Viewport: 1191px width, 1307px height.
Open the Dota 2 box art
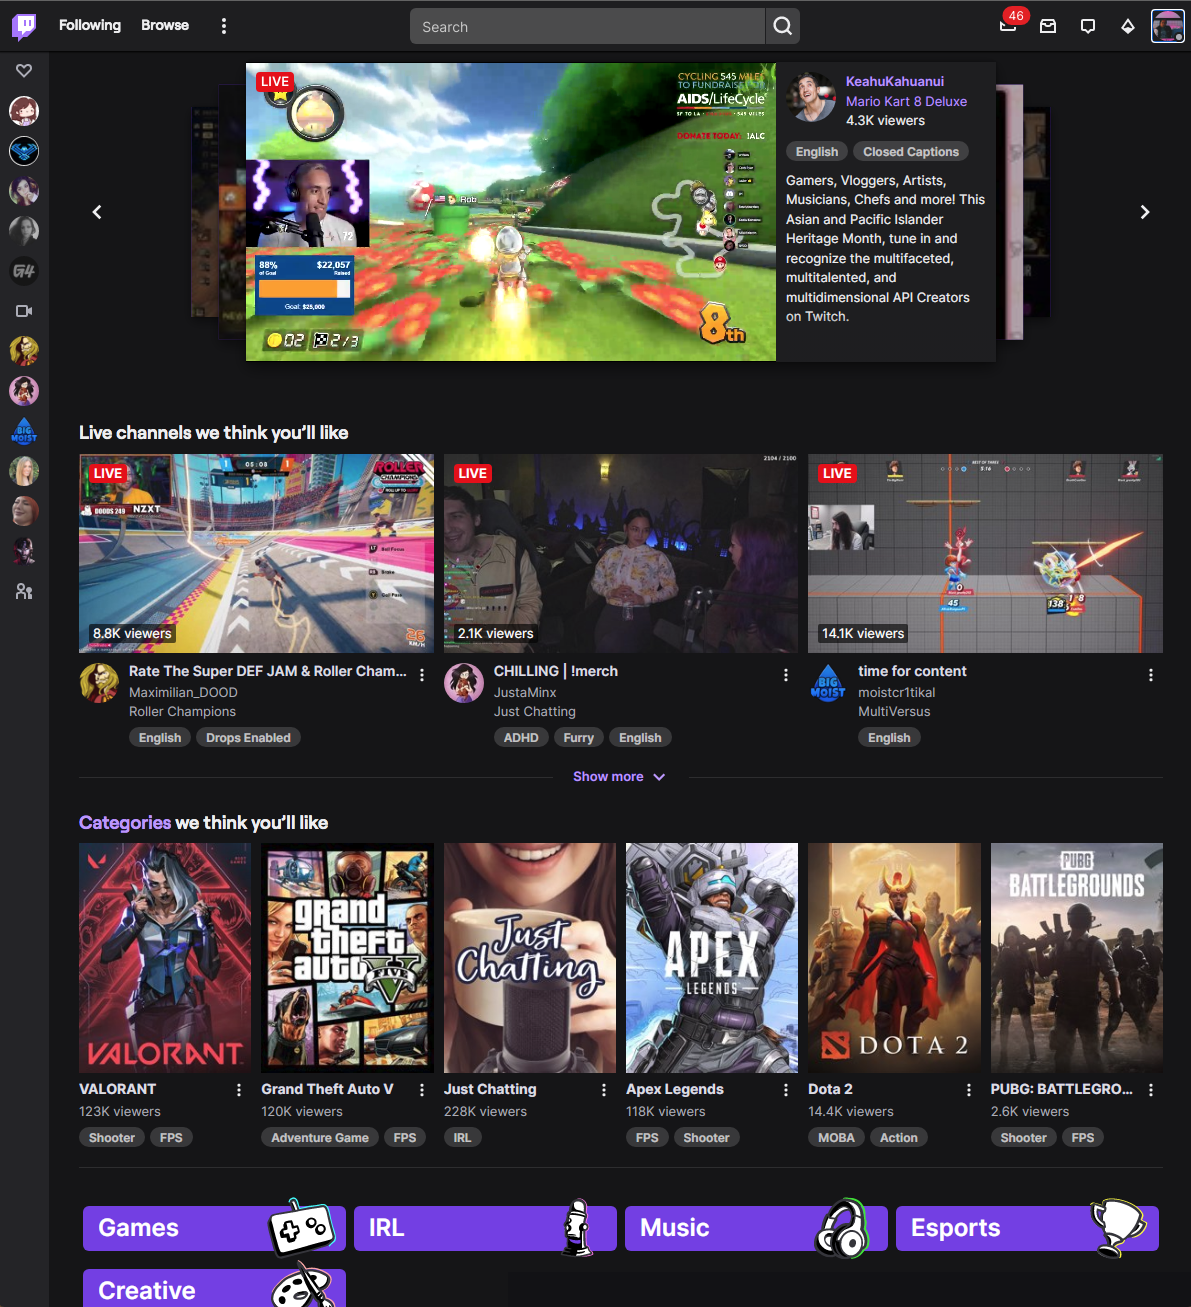point(894,958)
